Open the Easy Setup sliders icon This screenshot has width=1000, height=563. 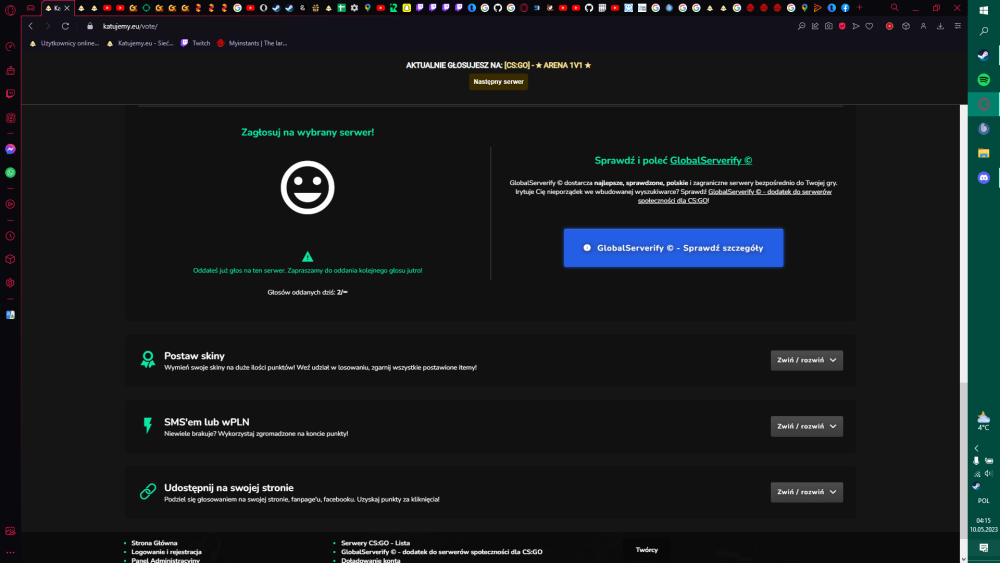(957, 26)
